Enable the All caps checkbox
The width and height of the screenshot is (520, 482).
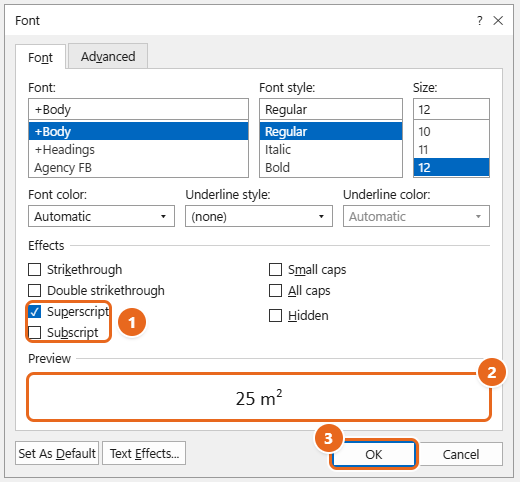click(x=275, y=291)
